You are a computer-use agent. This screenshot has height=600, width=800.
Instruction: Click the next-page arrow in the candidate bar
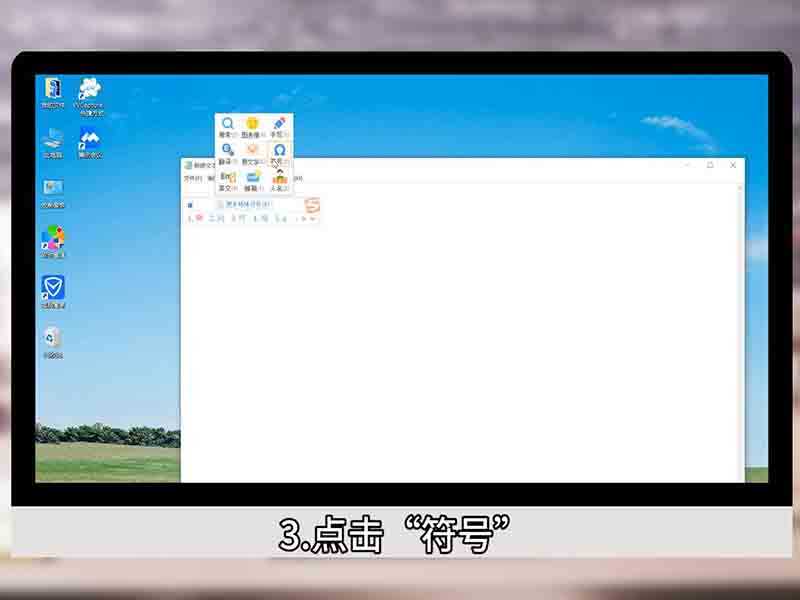302,218
